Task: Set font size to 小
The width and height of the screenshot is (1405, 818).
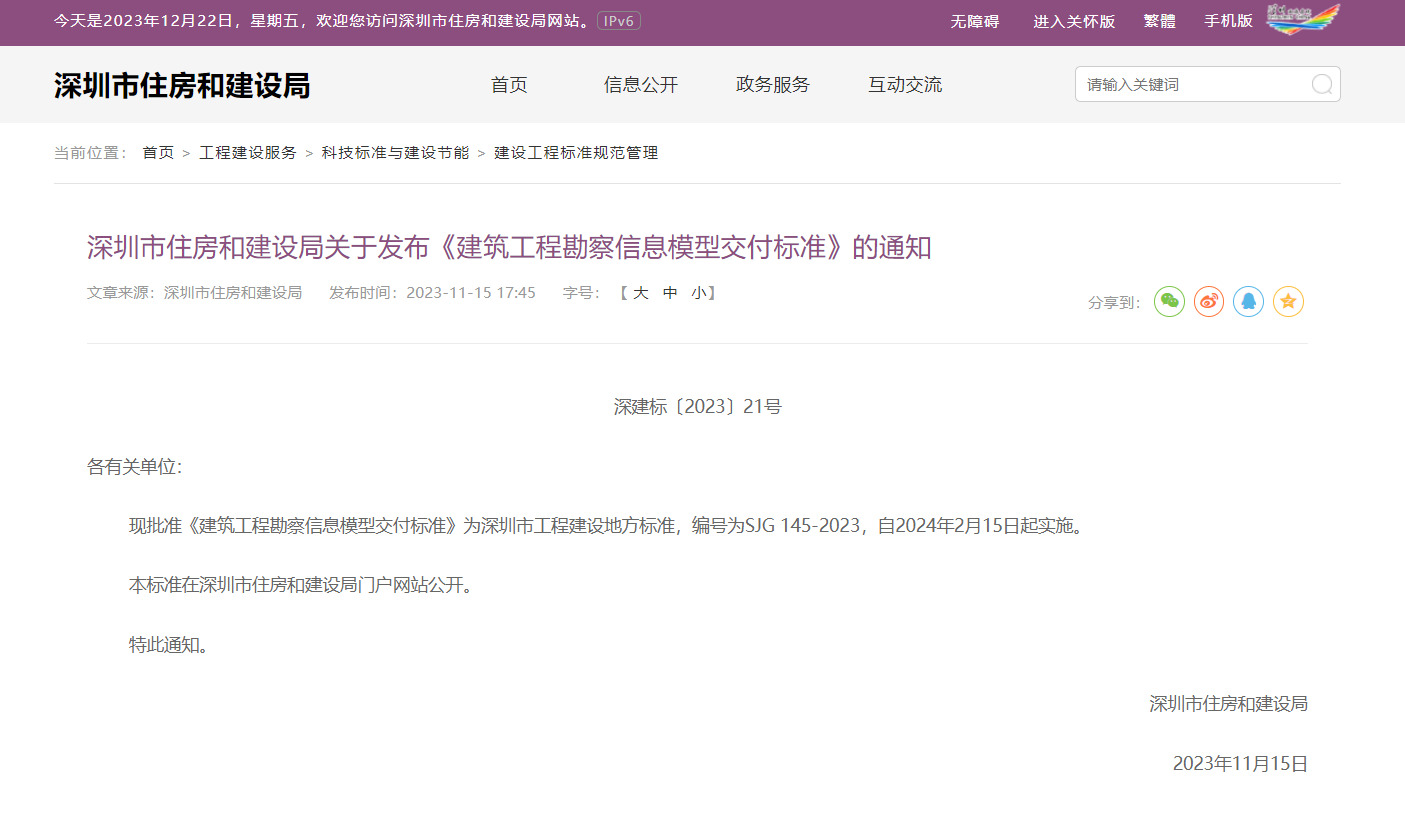Action: coord(698,293)
